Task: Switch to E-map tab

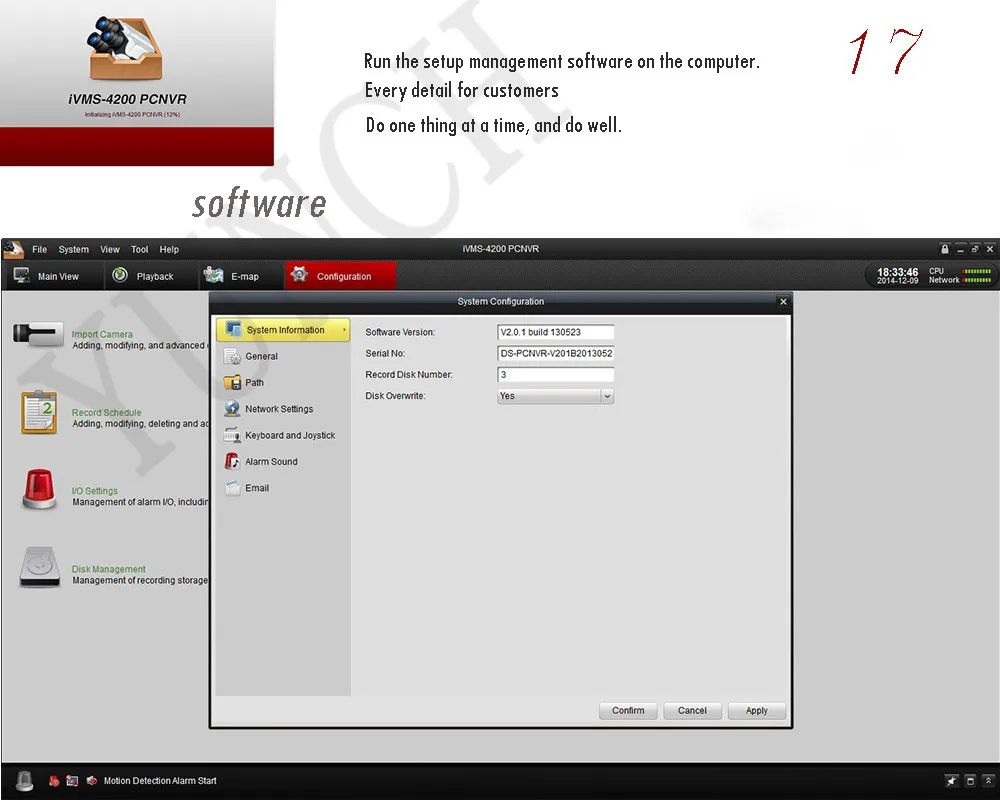Action: (x=239, y=276)
